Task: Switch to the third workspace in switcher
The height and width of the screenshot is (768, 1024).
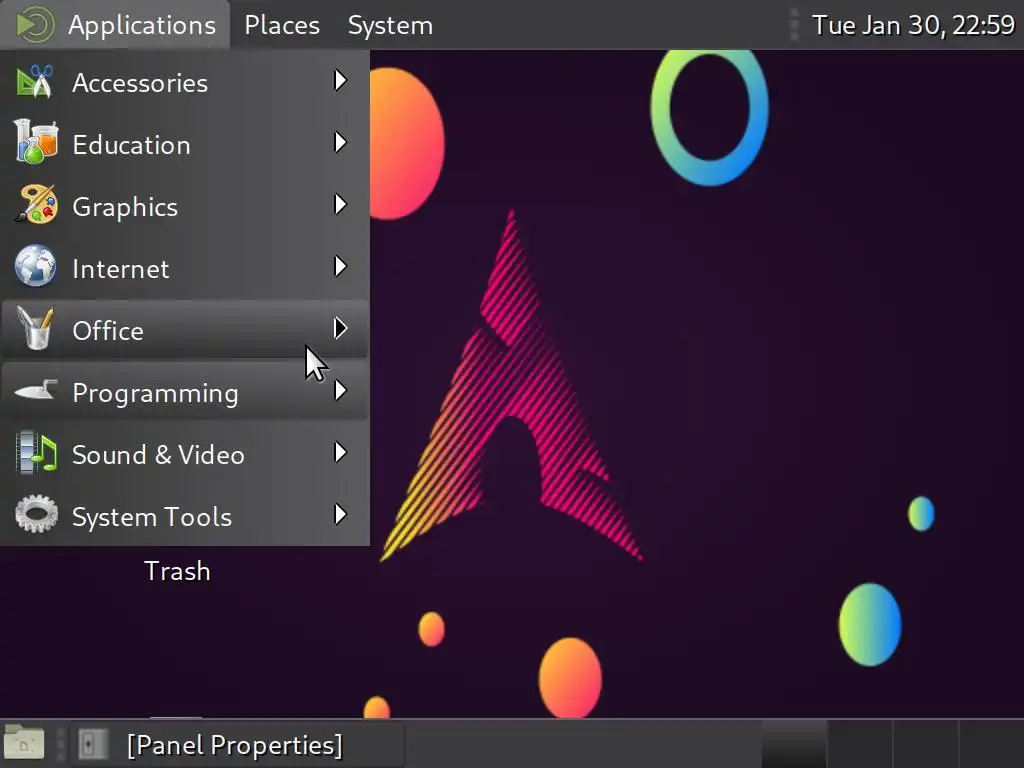Action: 925,744
